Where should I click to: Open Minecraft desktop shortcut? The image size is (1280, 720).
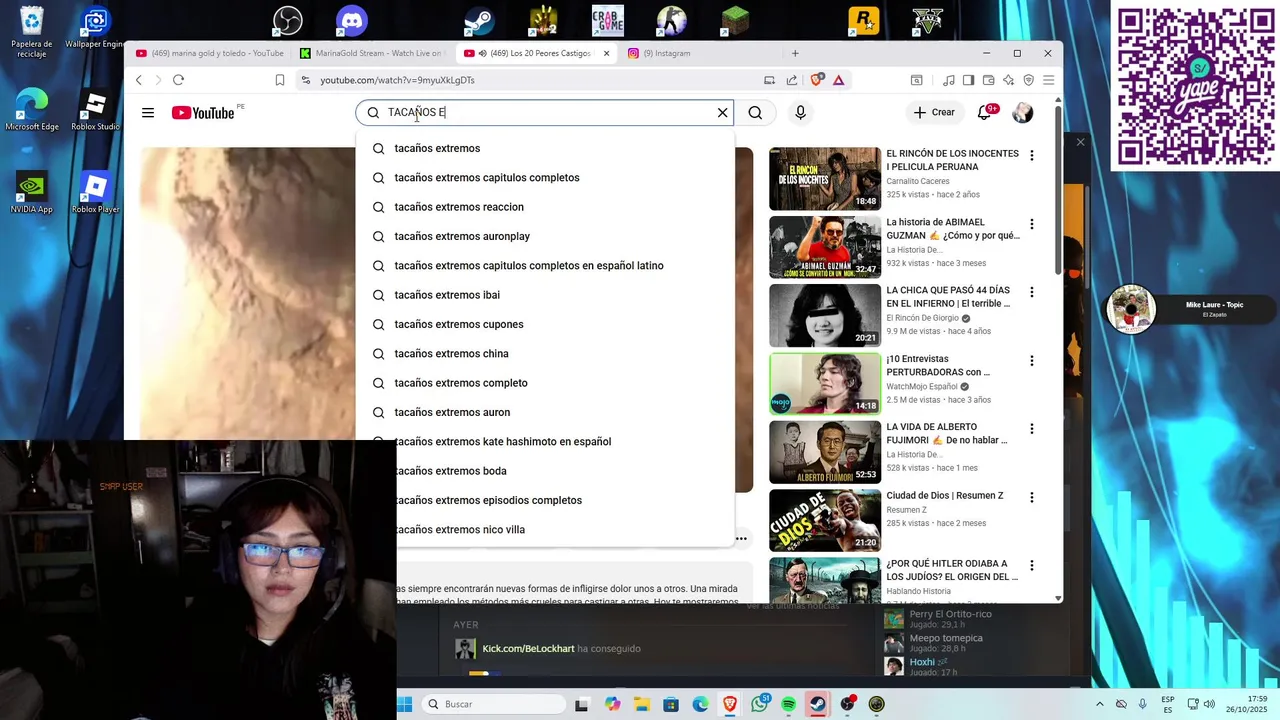(736, 20)
